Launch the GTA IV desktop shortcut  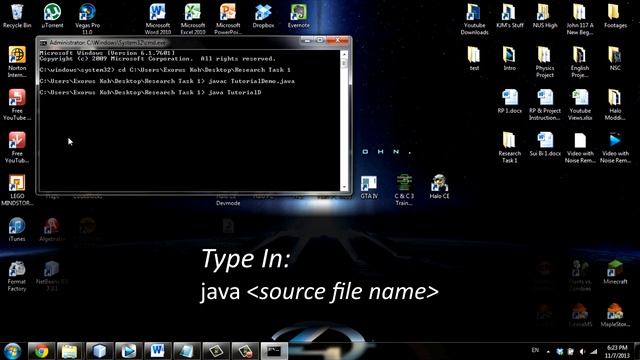click(x=369, y=187)
